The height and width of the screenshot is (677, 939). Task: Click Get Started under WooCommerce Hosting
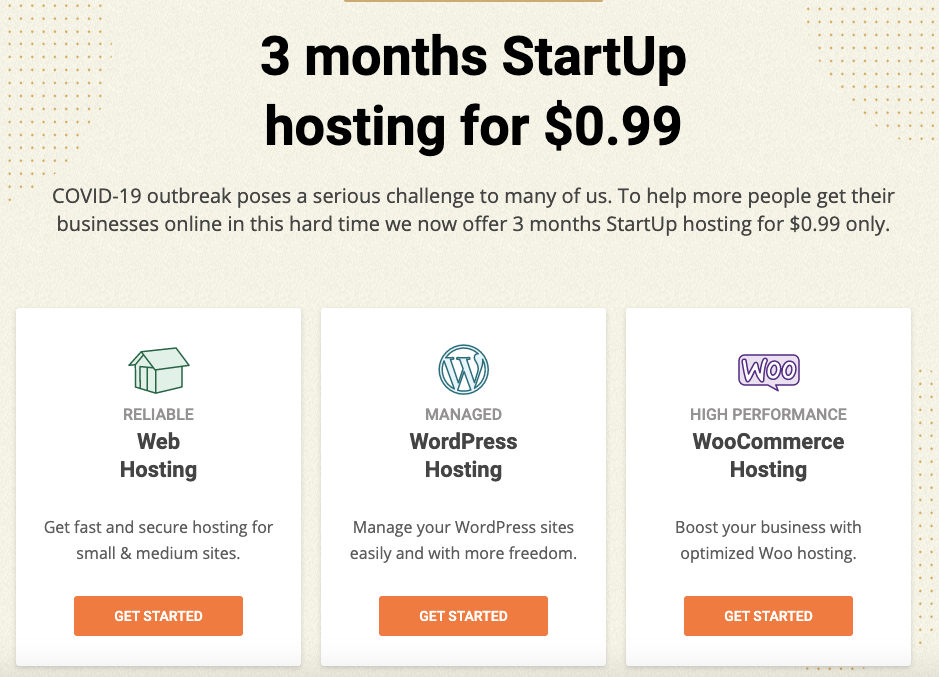tap(768, 616)
